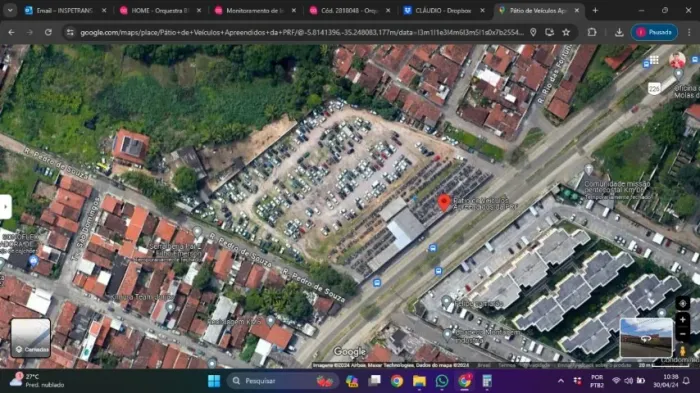Close the Email - INSPETRANS tab
This screenshot has width=700, height=393.
(104, 10)
